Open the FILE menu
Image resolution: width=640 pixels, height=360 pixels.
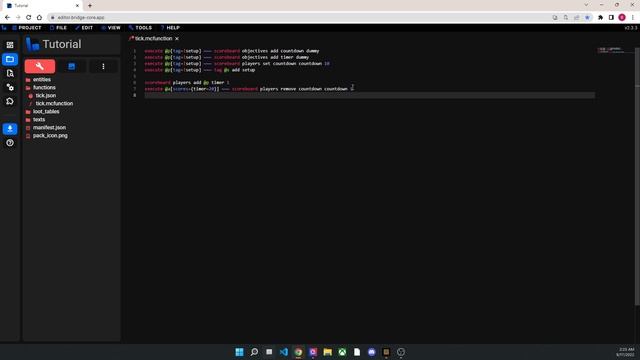tap(58, 28)
